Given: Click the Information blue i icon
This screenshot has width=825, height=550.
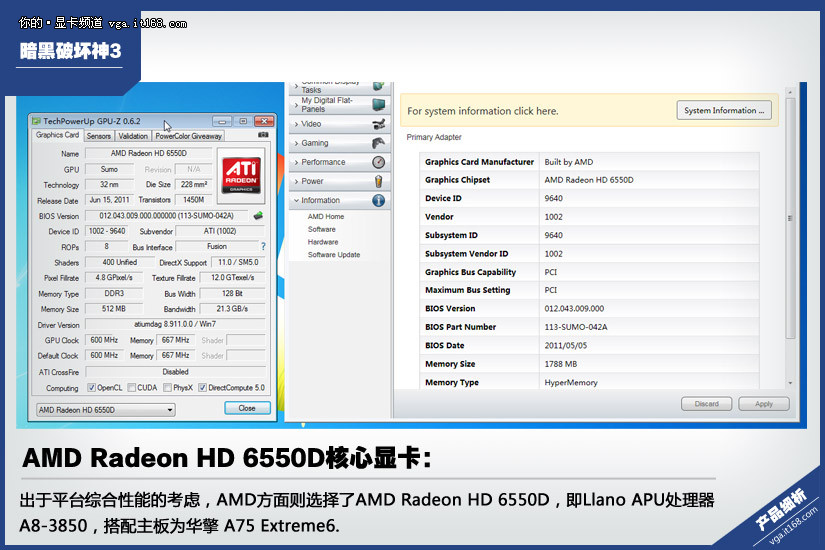Looking at the screenshot, I should tap(378, 201).
